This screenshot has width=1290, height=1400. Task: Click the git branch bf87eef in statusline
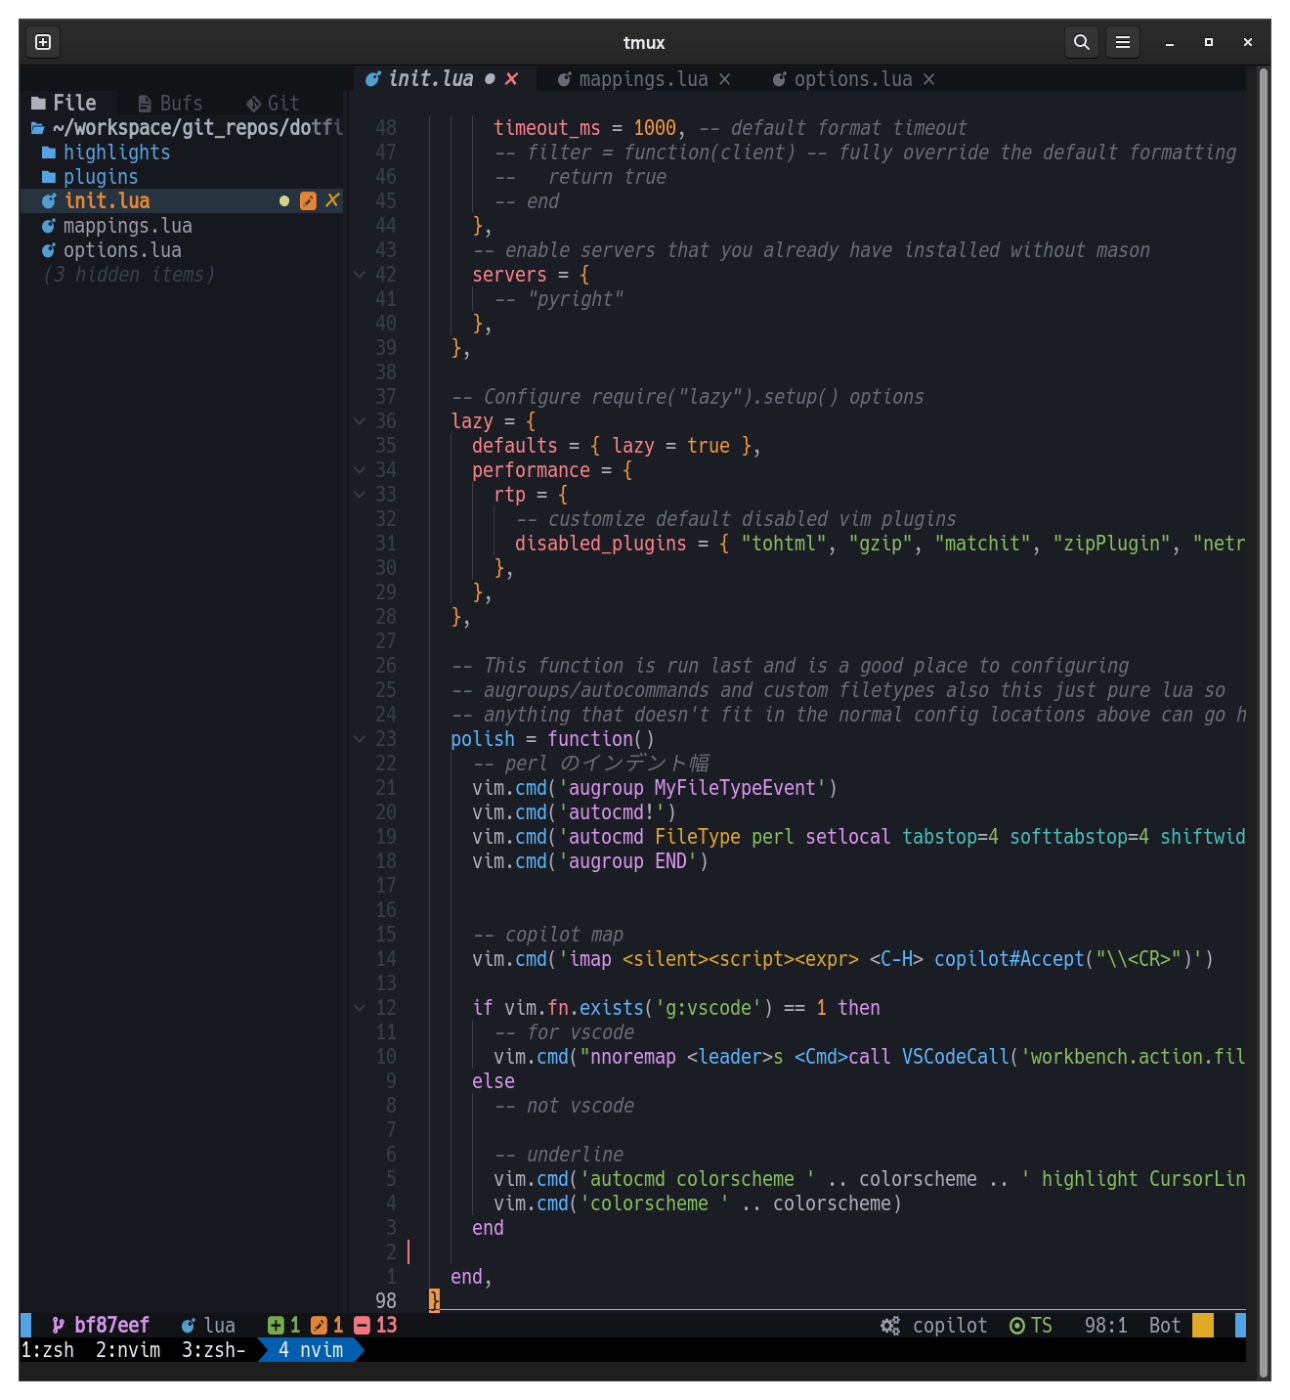[100, 1326]
